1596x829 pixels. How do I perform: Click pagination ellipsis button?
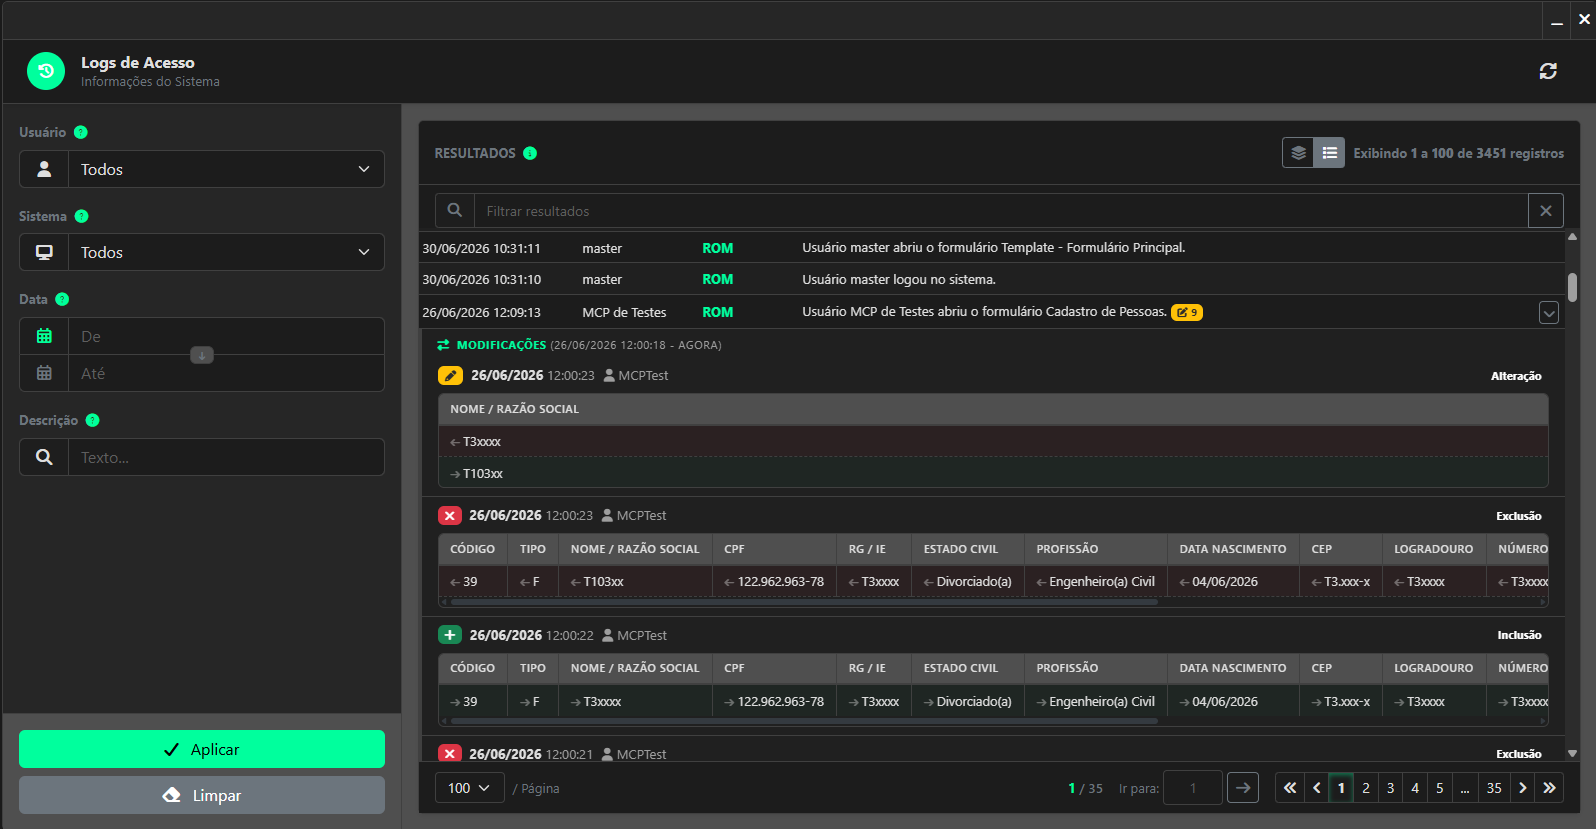[x=1465, y=788]
